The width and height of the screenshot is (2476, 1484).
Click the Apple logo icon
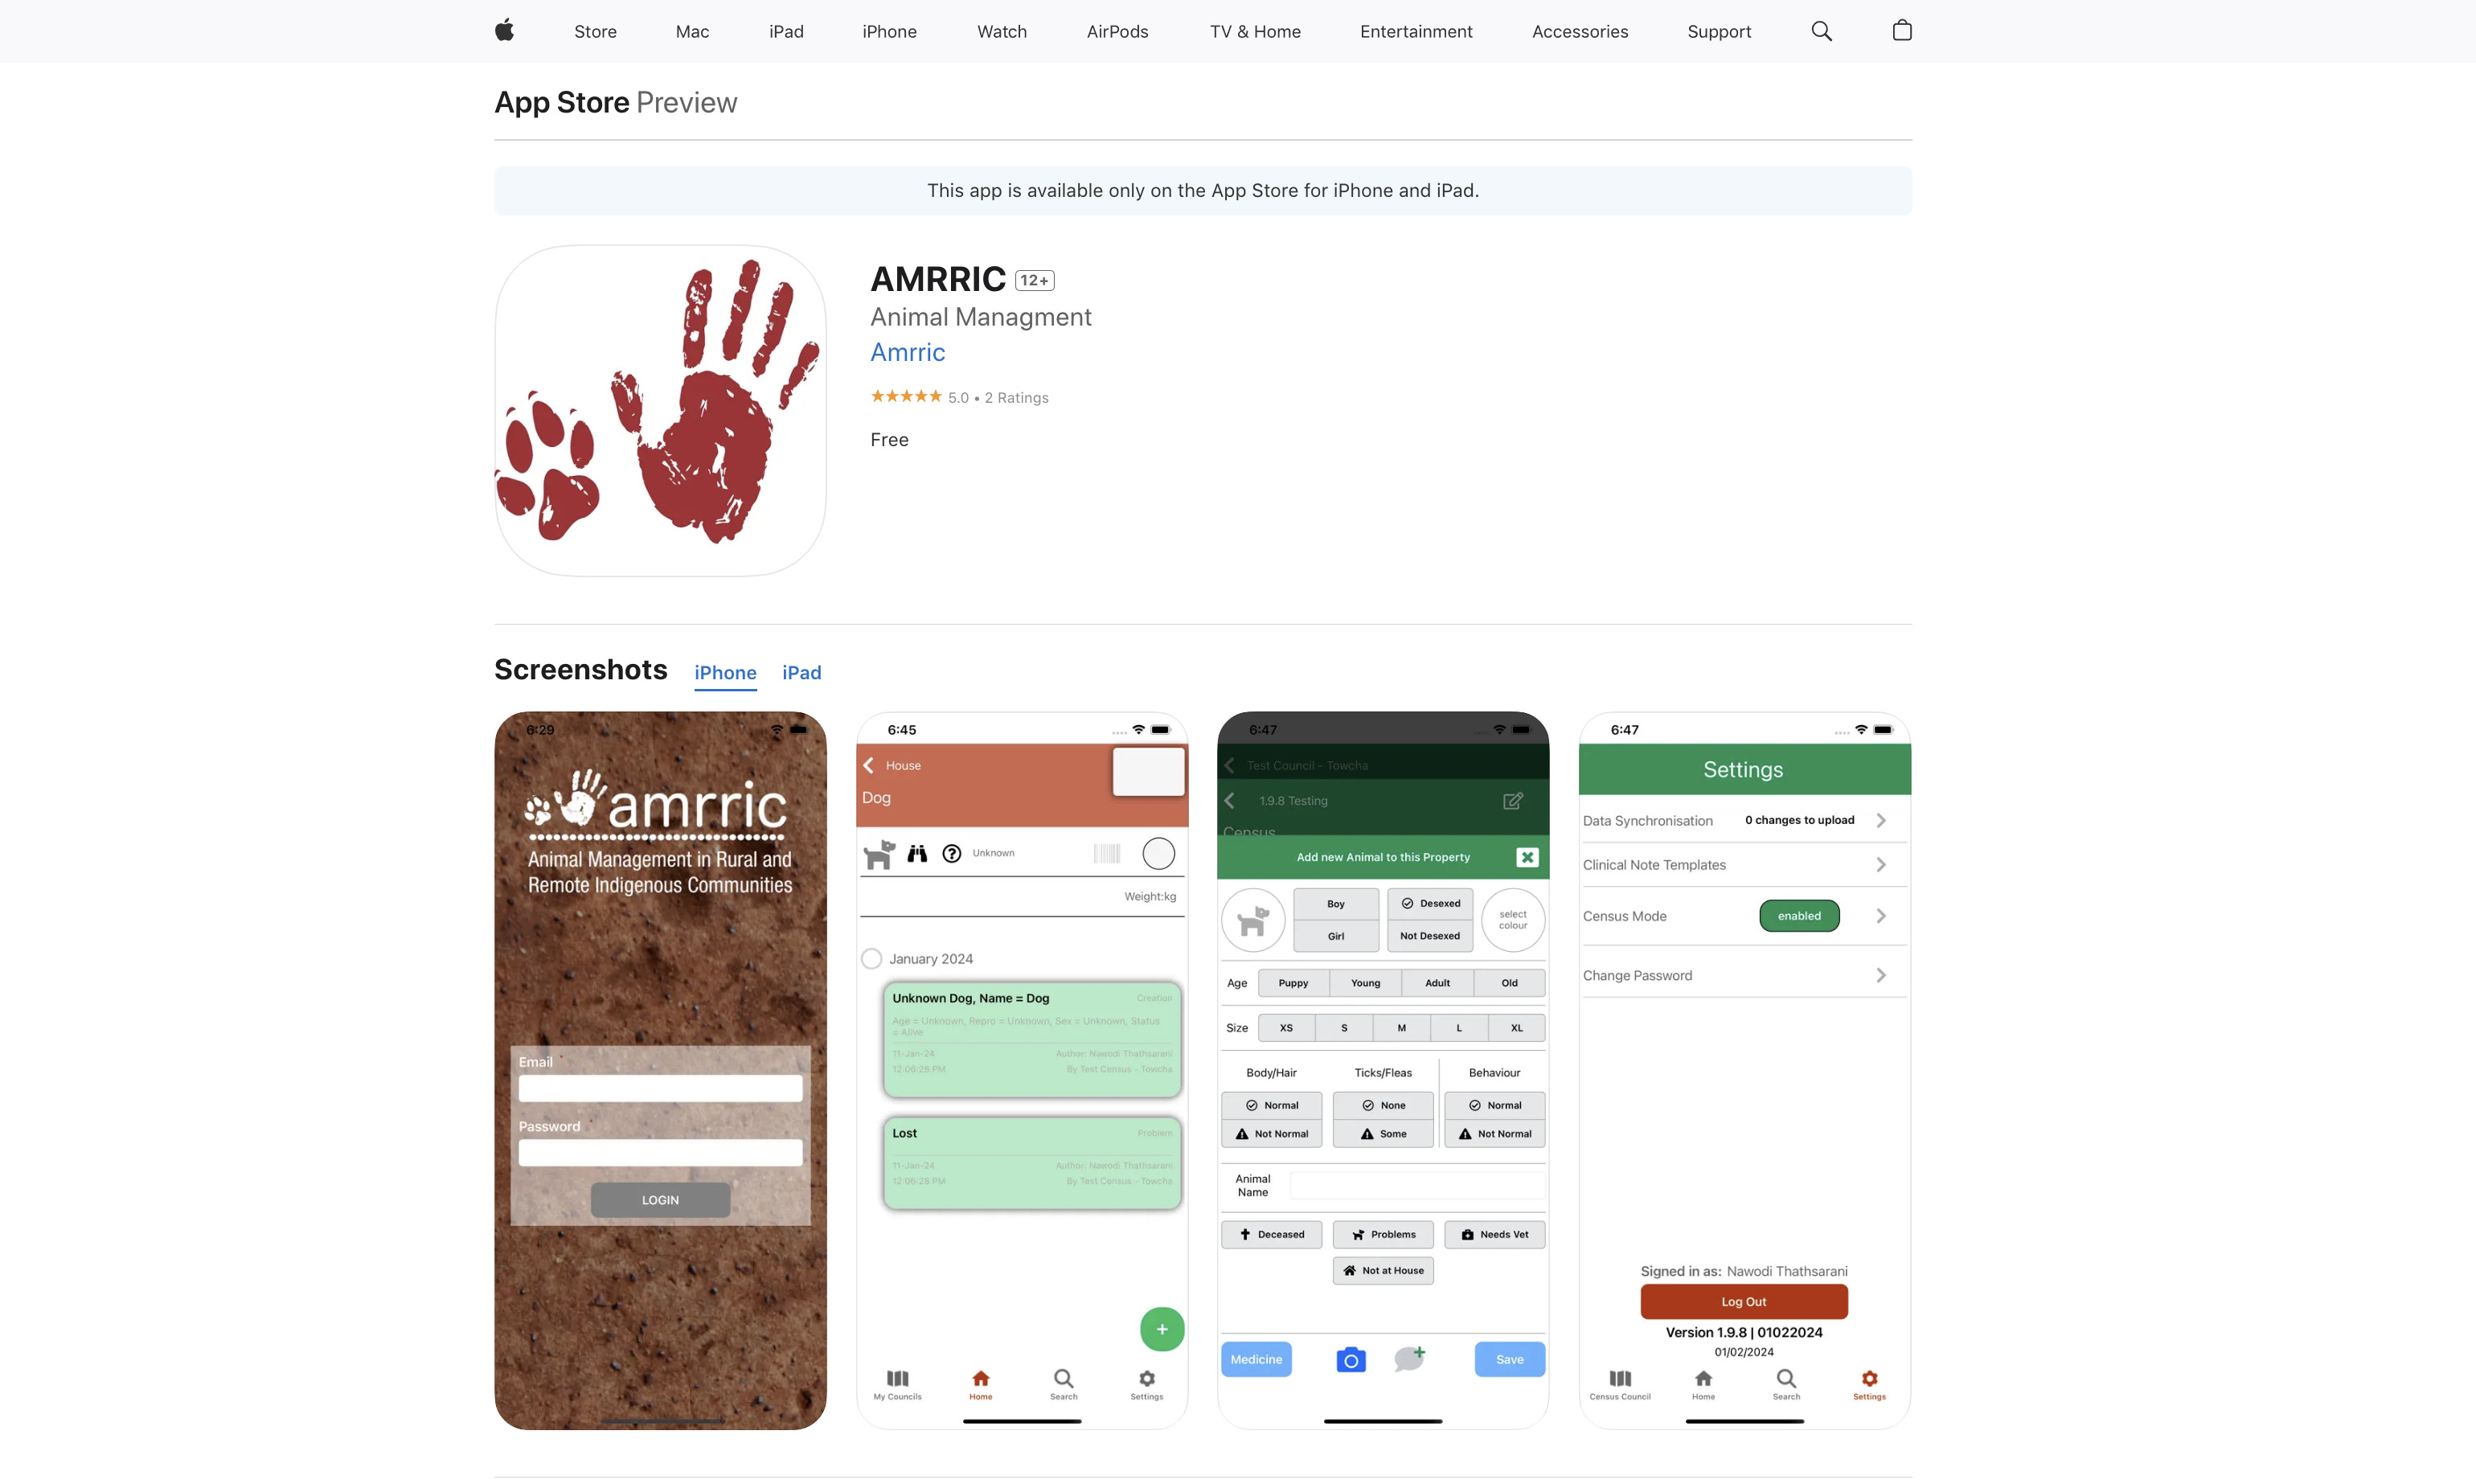[504, 31]
